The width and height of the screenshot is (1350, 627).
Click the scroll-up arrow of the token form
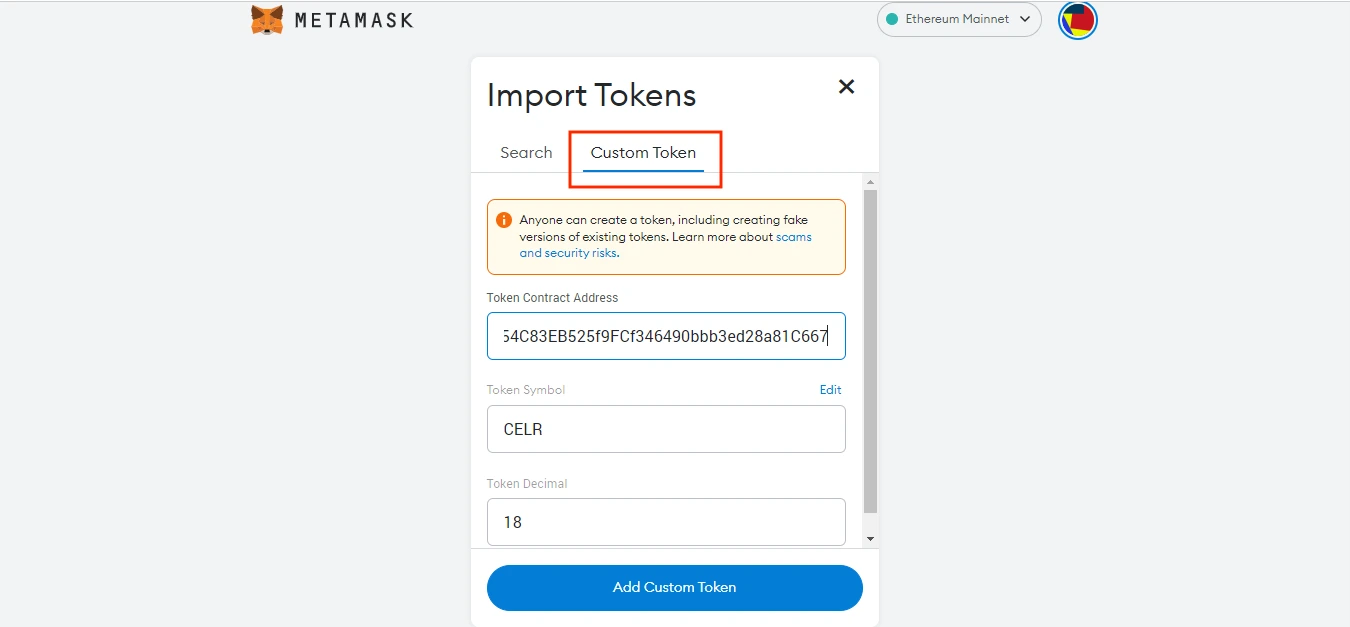(870, 183)
